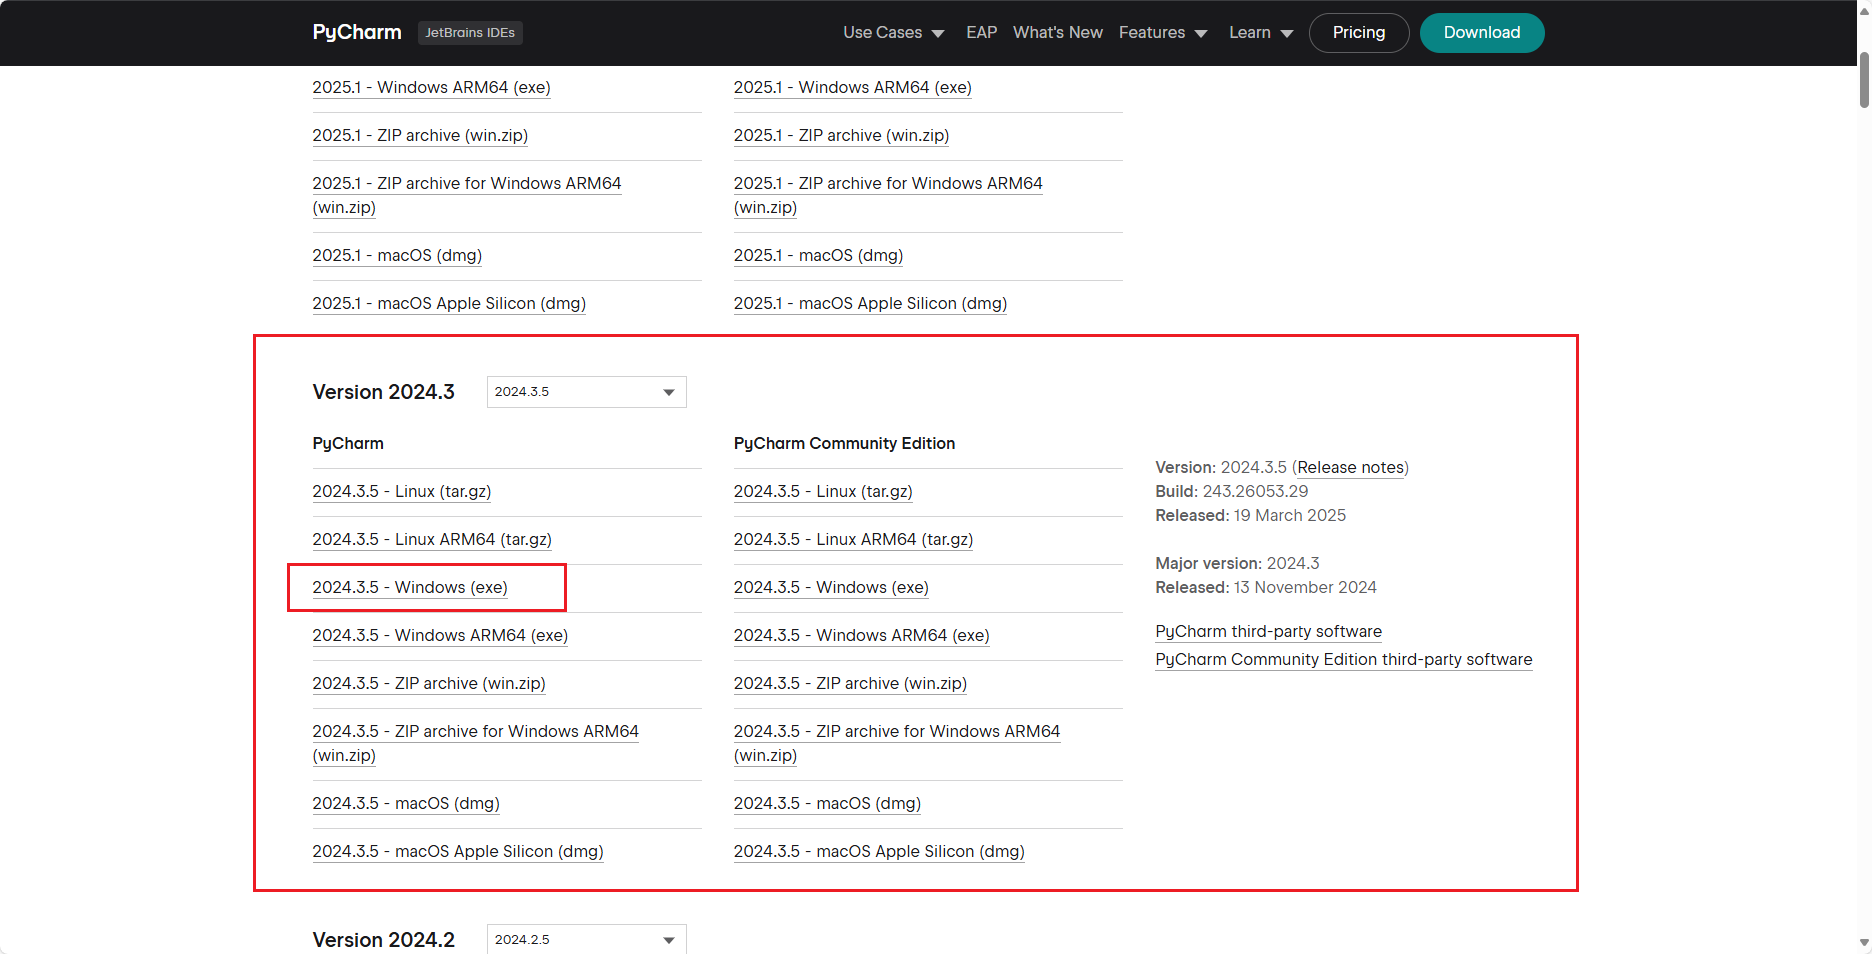1872x954 pixels.
Task: Download Community Edition 2024.3.5 macOS dmg
Action: coord(827,803)
